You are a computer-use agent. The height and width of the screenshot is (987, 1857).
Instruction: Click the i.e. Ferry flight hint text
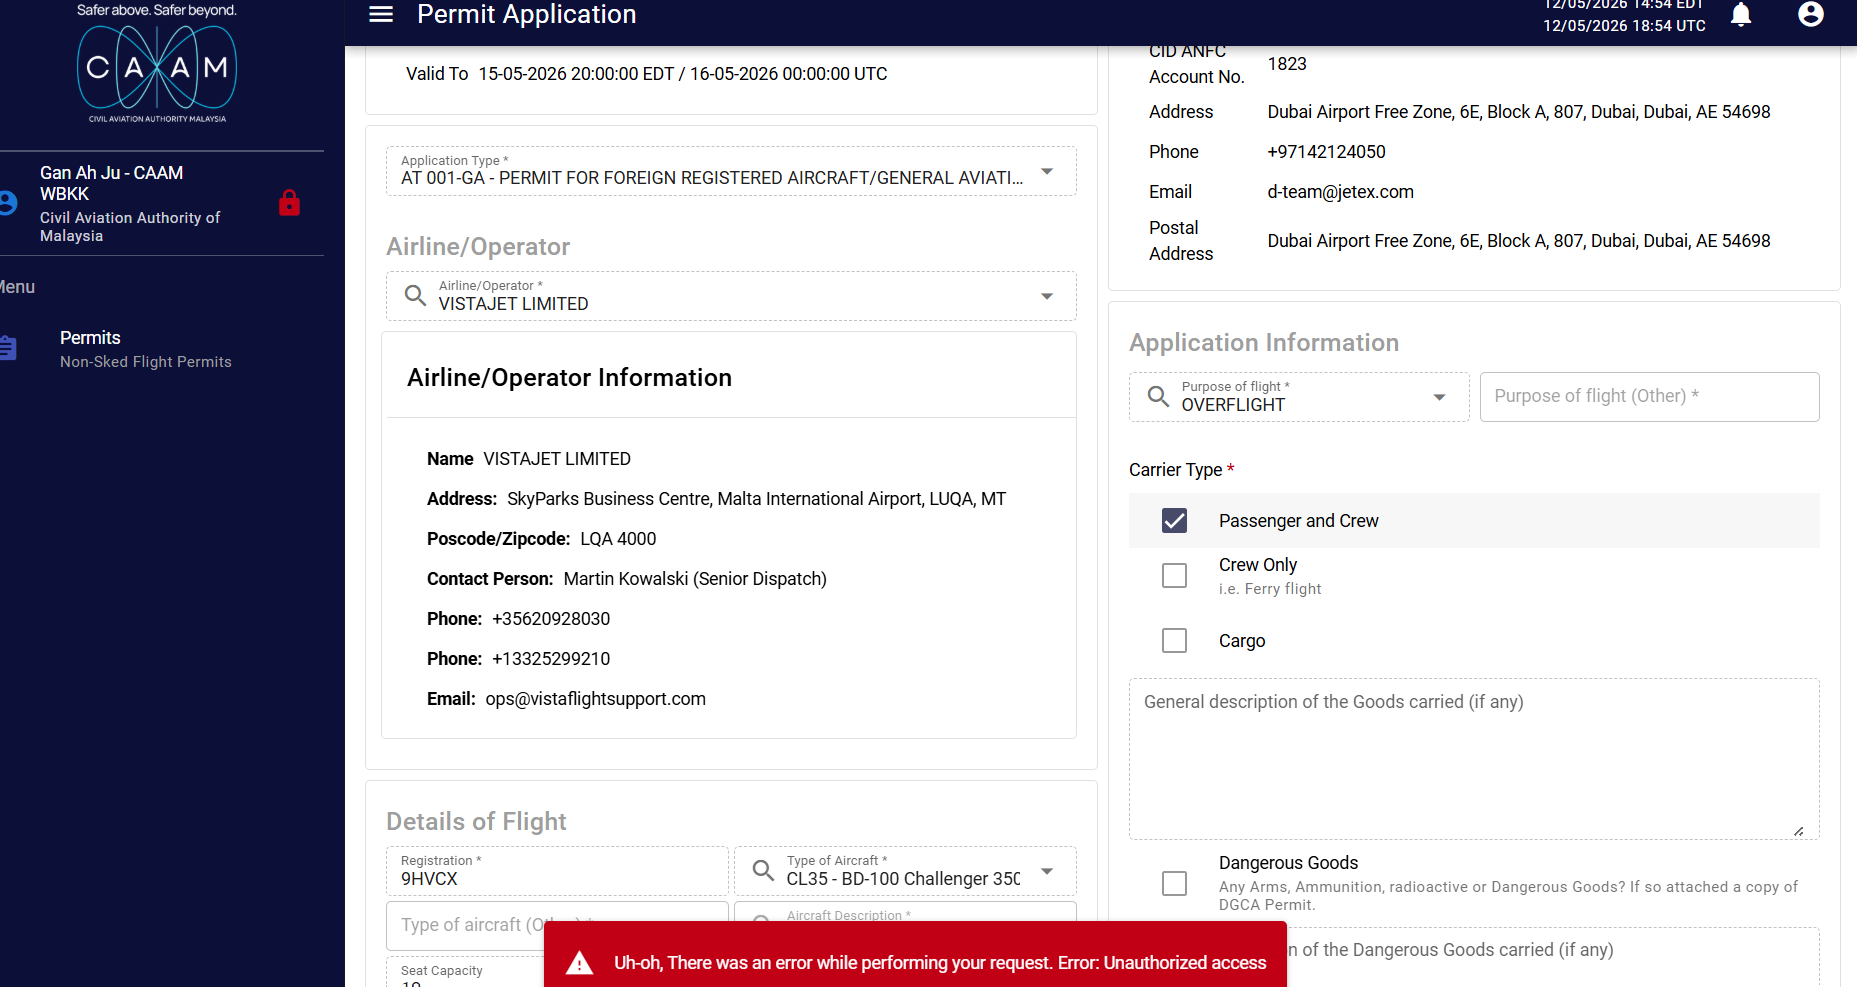tap(1270, 589)
